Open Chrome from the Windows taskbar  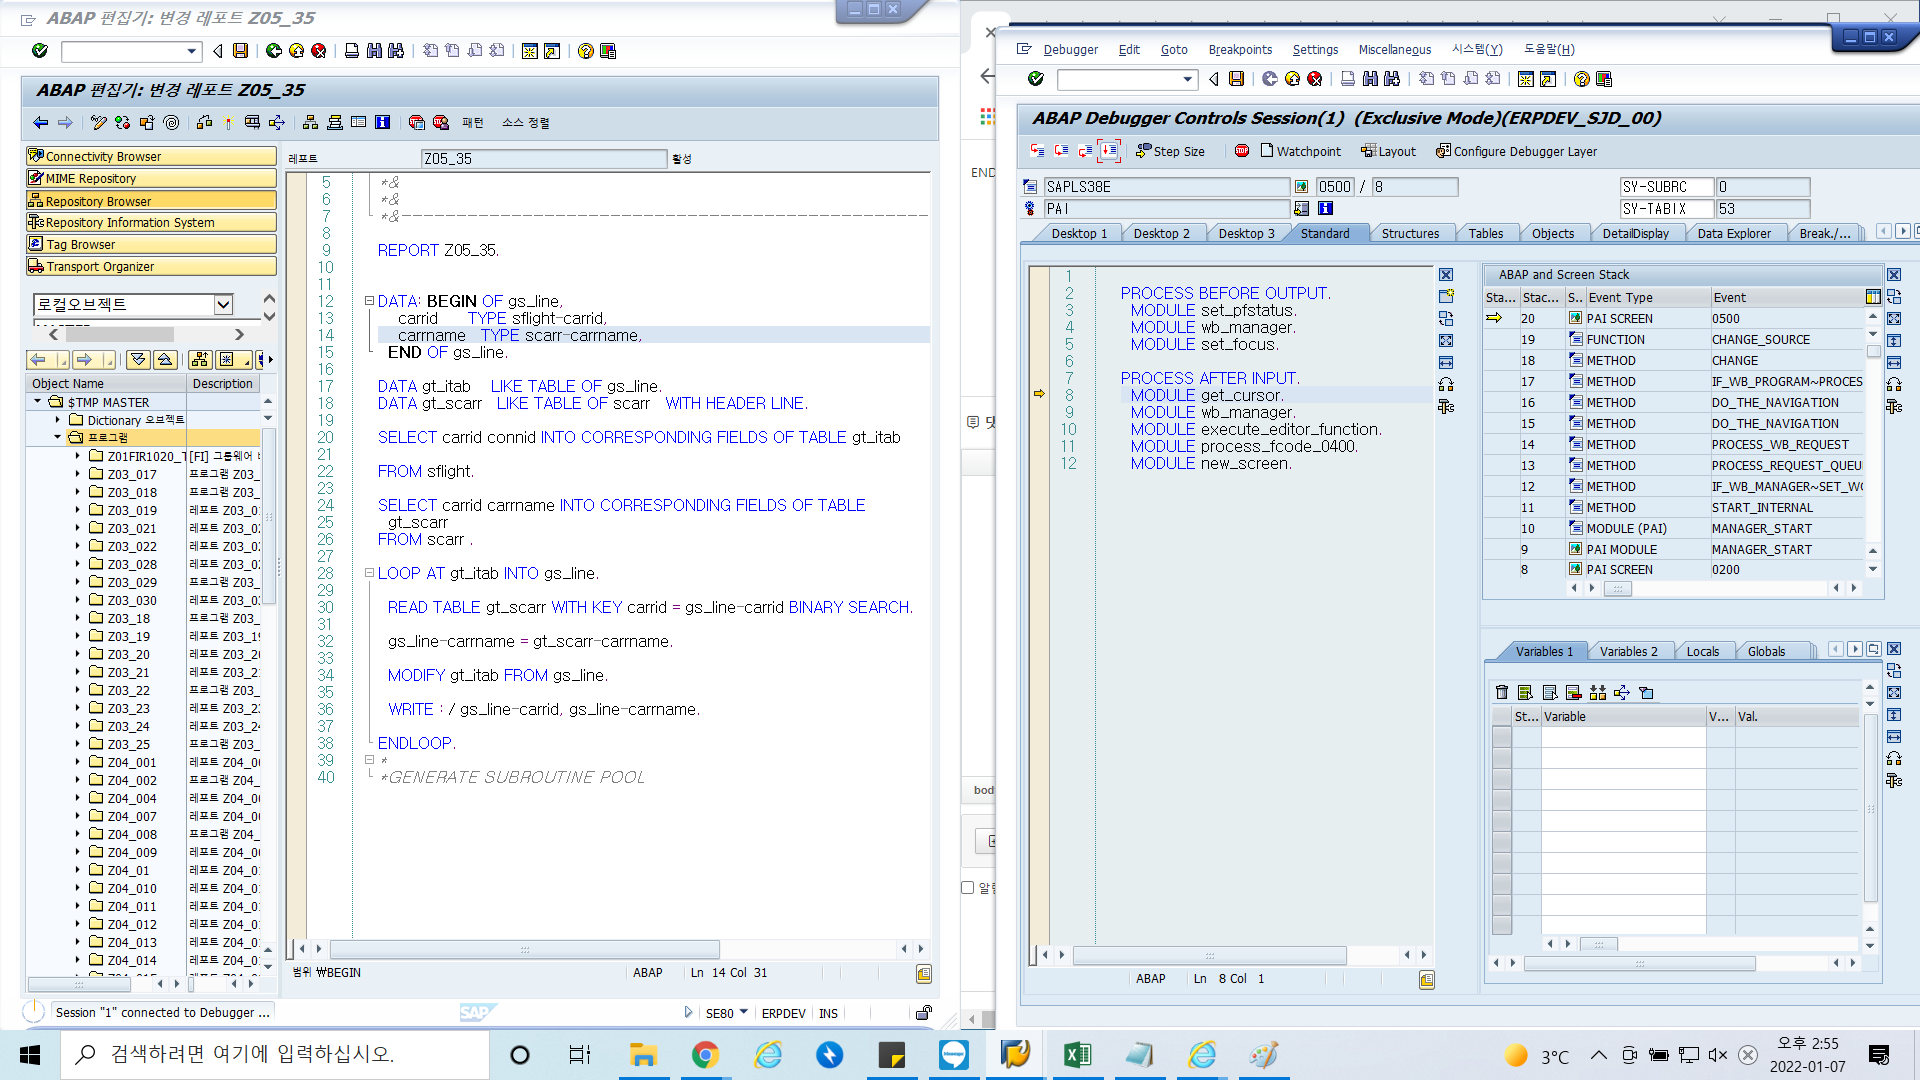pos(705,1055)
